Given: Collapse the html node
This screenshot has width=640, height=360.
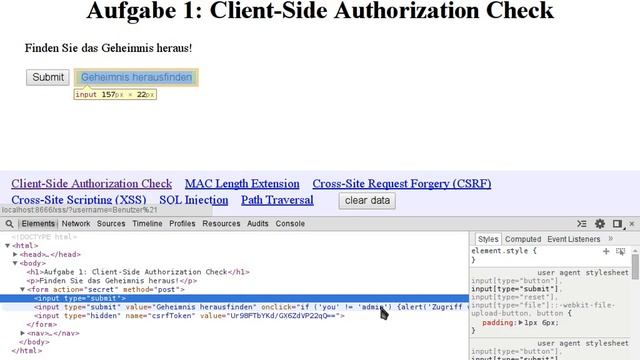Looking at the screenshot, I should coord(7,246).
